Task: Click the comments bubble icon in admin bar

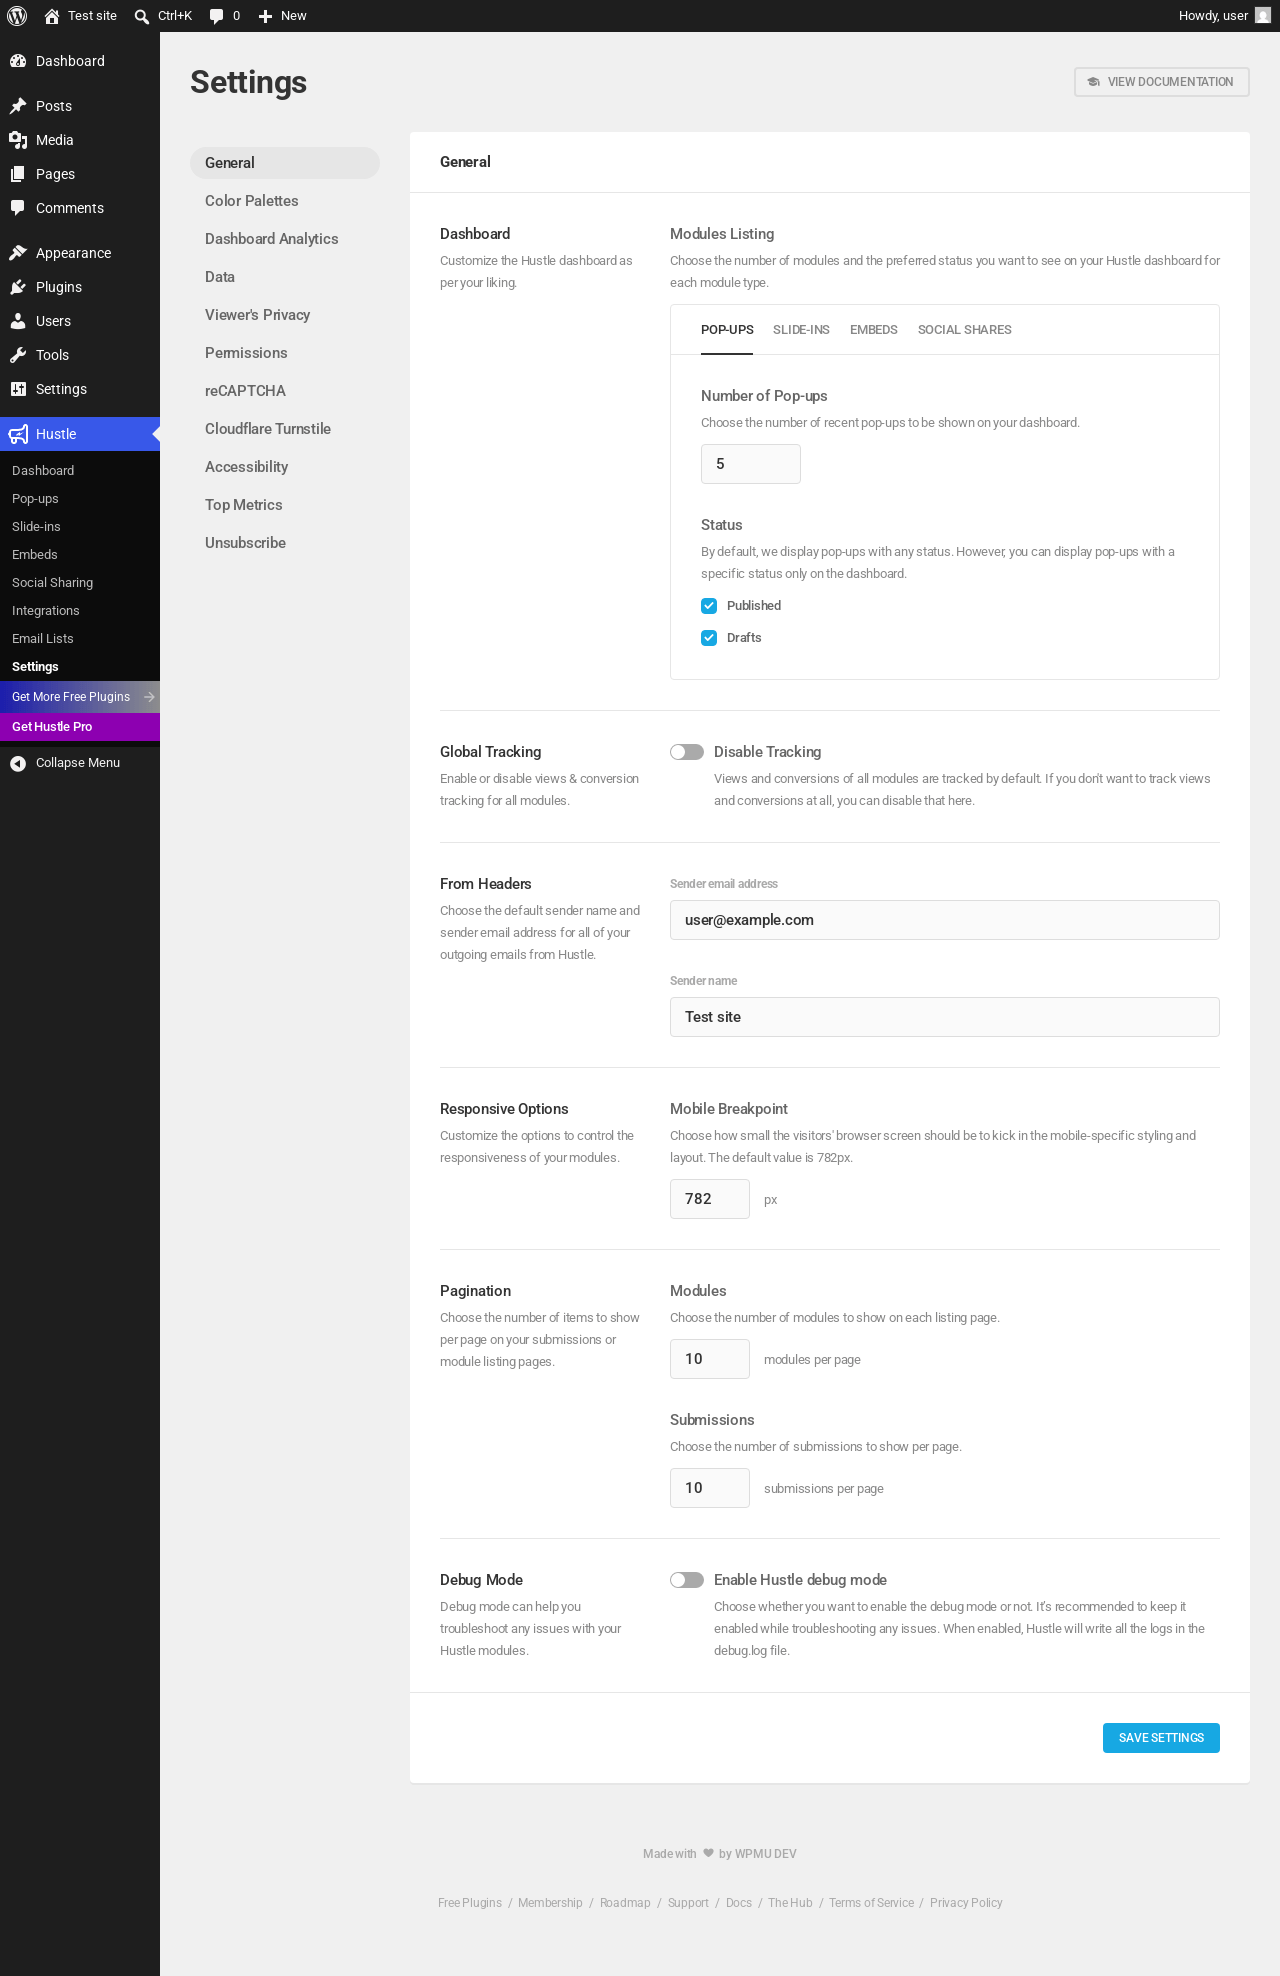Action: (216, 16)
